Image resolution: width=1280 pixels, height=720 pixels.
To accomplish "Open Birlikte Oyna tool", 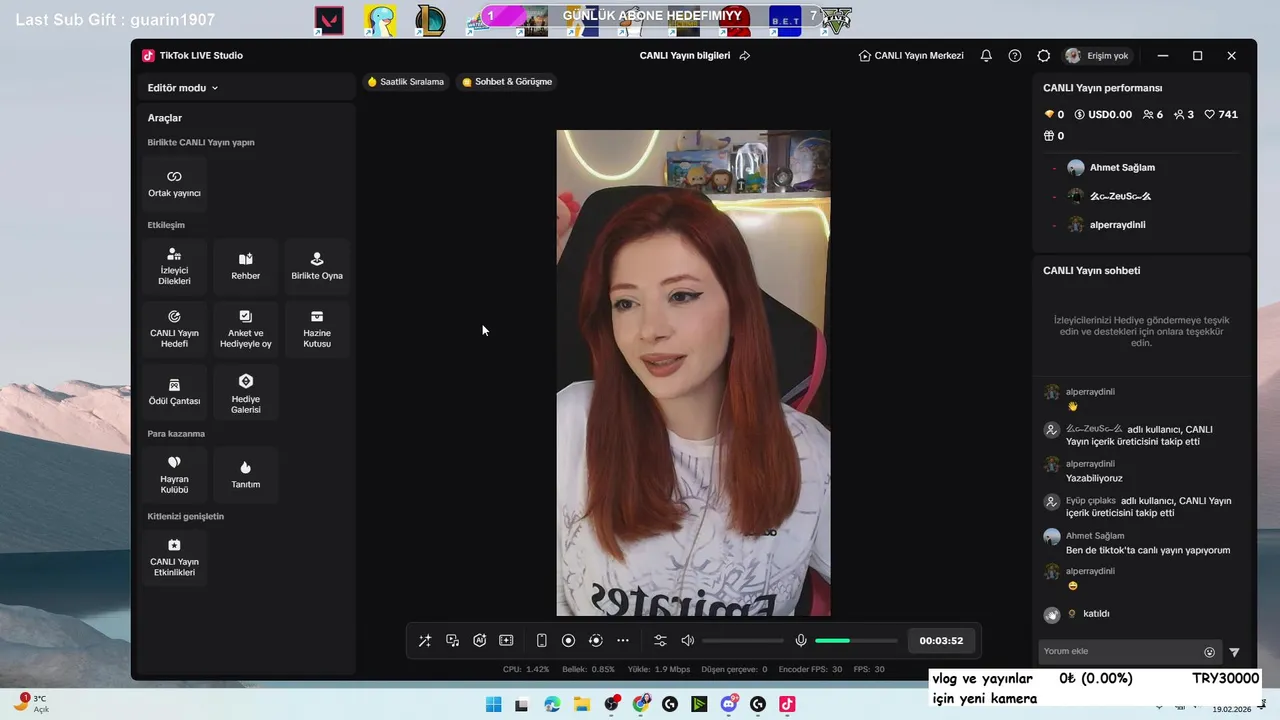I will pyautogui.click(x=317, y=267).
